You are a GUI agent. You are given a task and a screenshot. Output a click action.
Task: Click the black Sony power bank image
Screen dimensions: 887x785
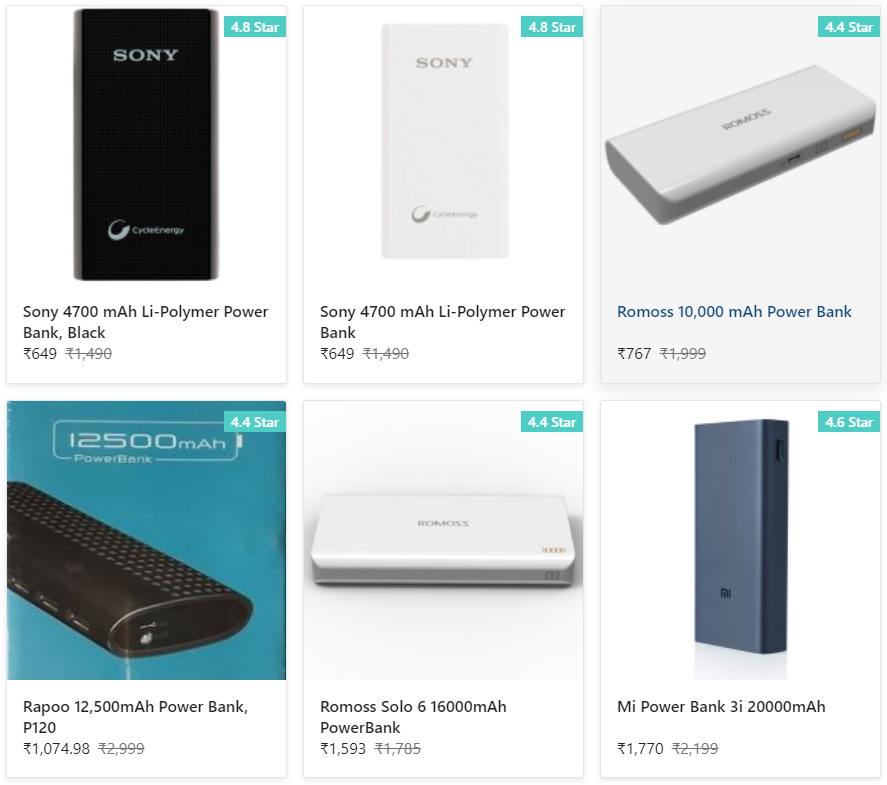tap(146, 145)
